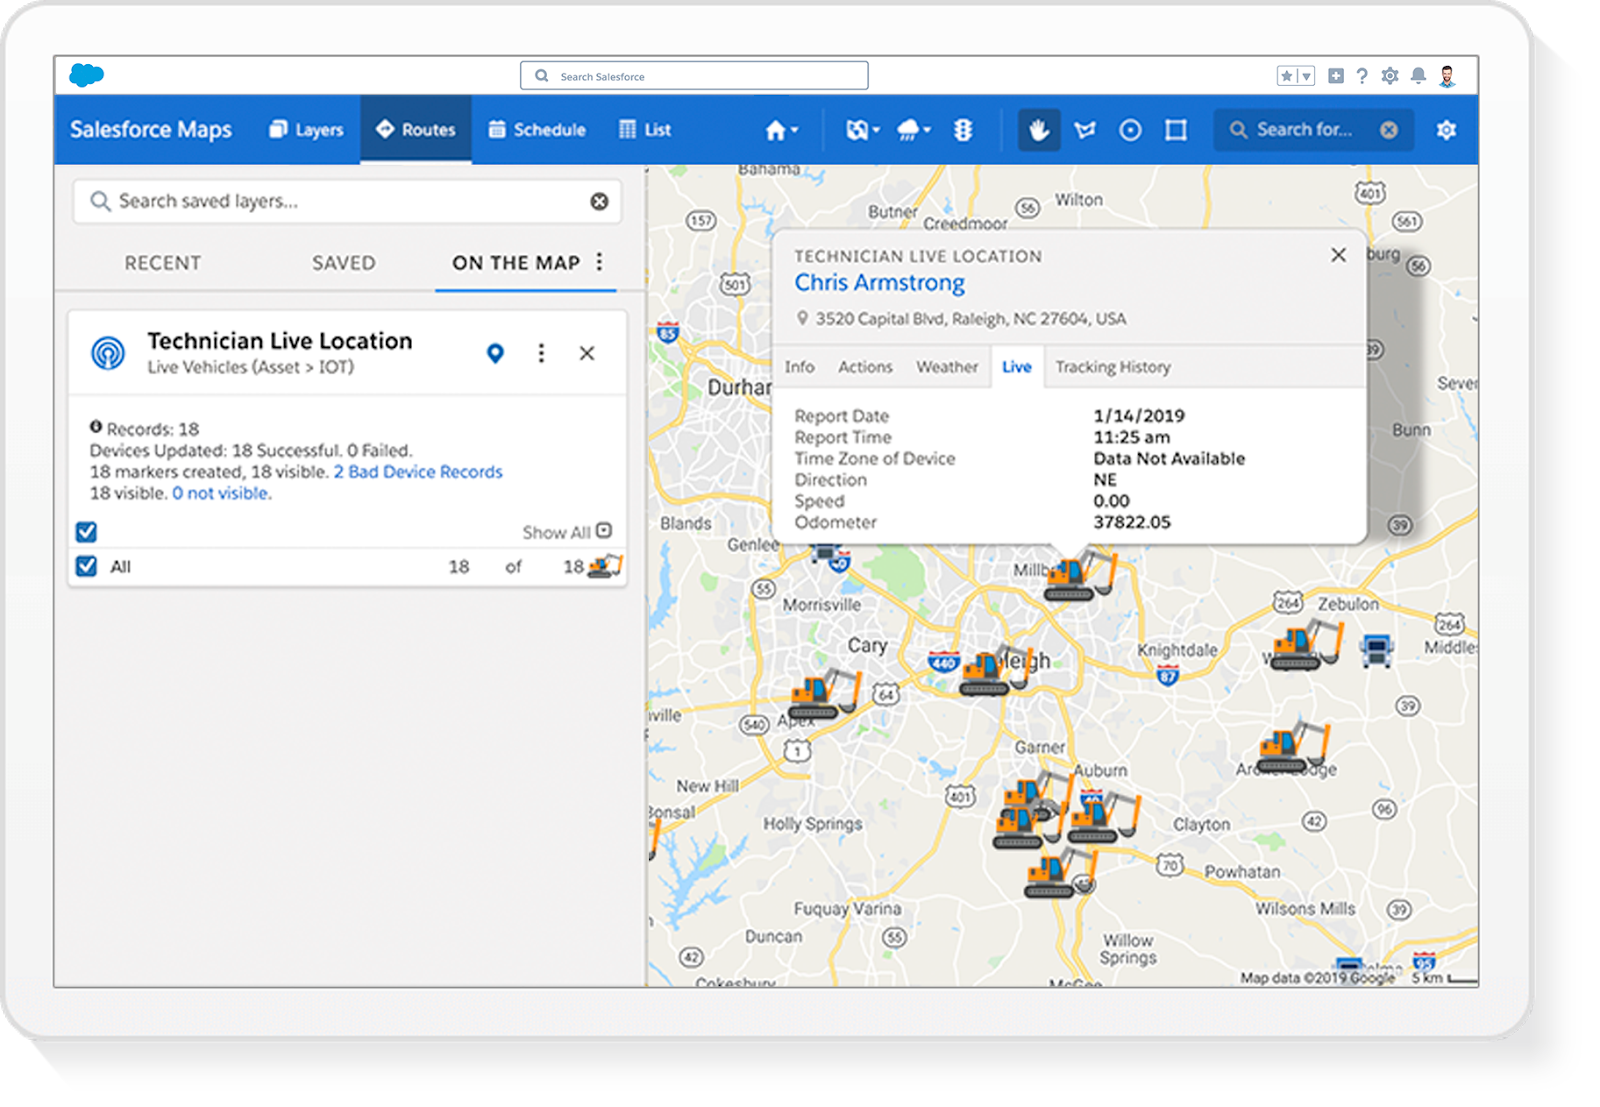Open the home dropdown menu
This screenshot has width=1600, height=1107.
point(781,130)
